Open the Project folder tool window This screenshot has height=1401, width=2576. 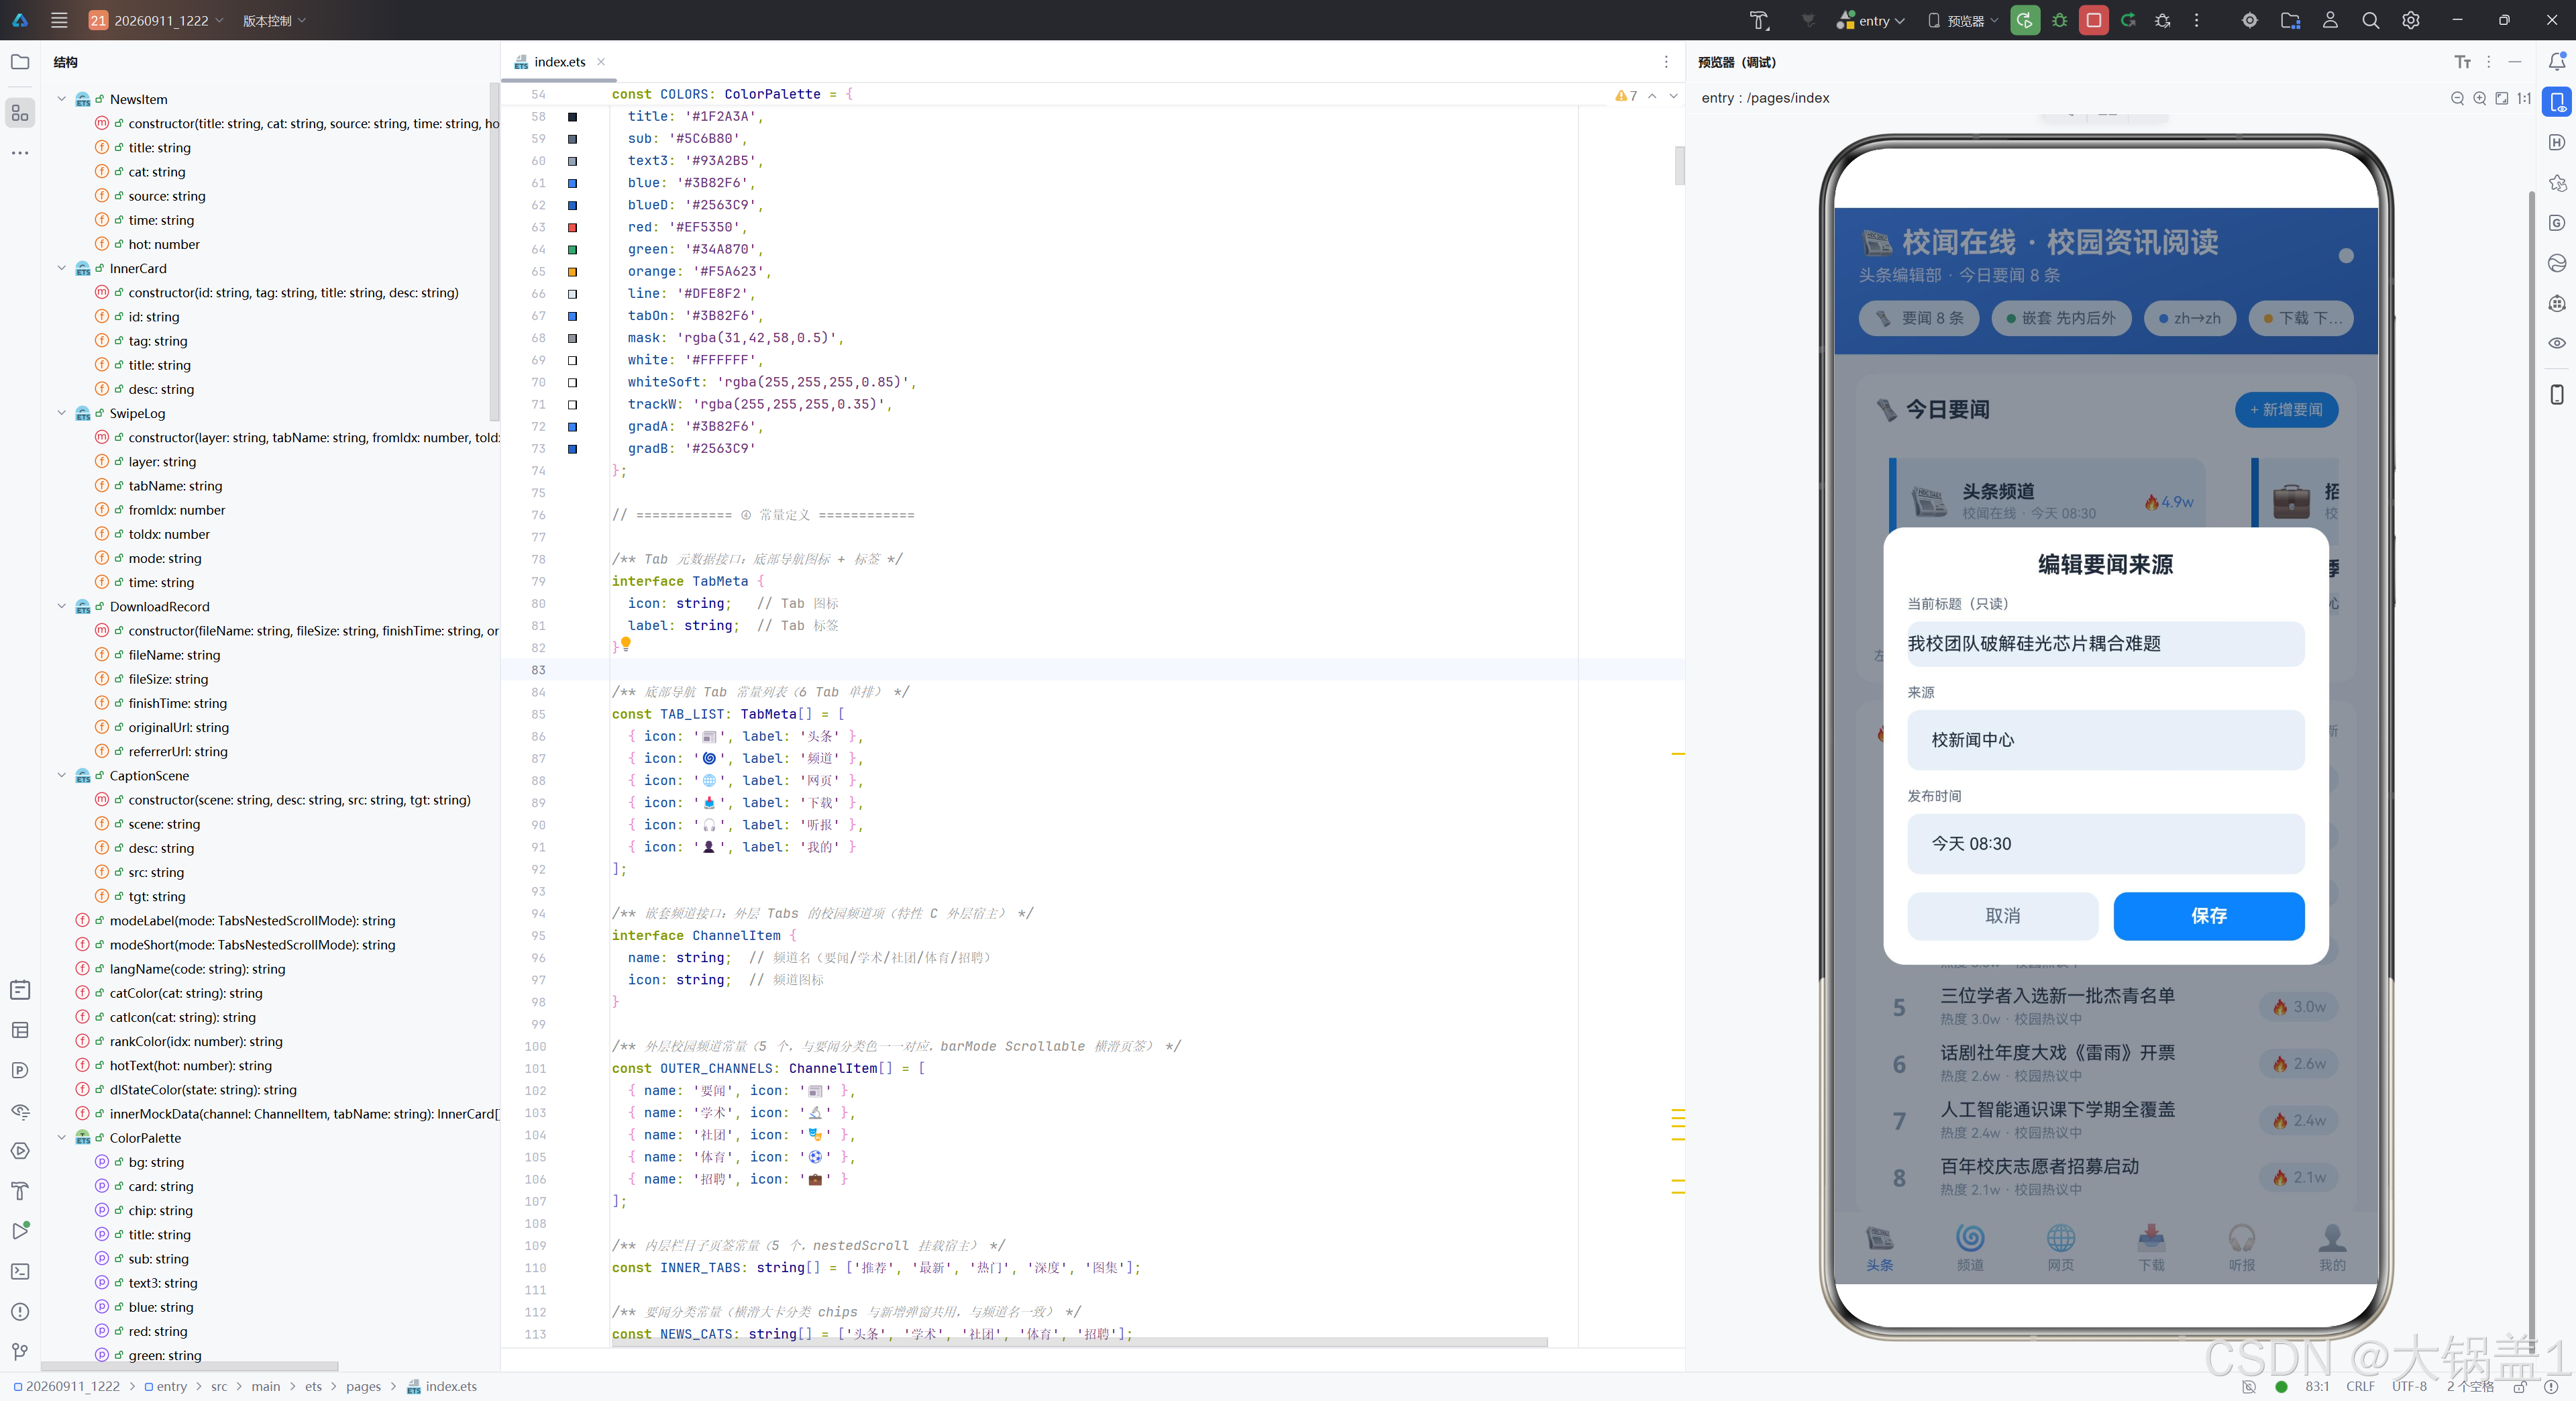(x=20, y=62)
